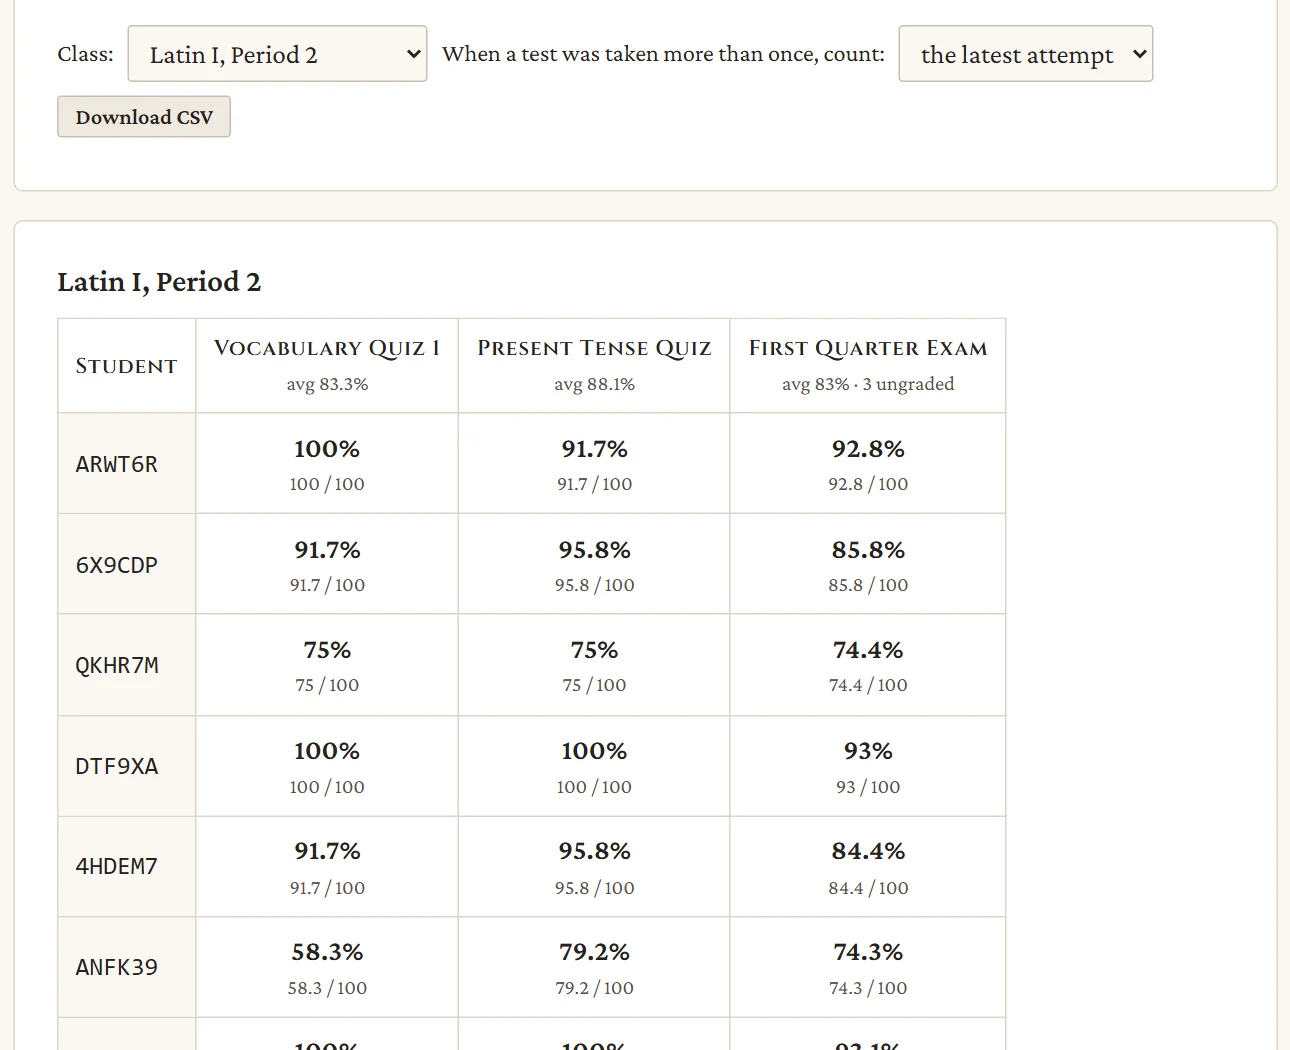Click ARWT6R's Present Tense Quiz score of 91.7%
Screen dimensions: 1290x1050
click(594, 449)
